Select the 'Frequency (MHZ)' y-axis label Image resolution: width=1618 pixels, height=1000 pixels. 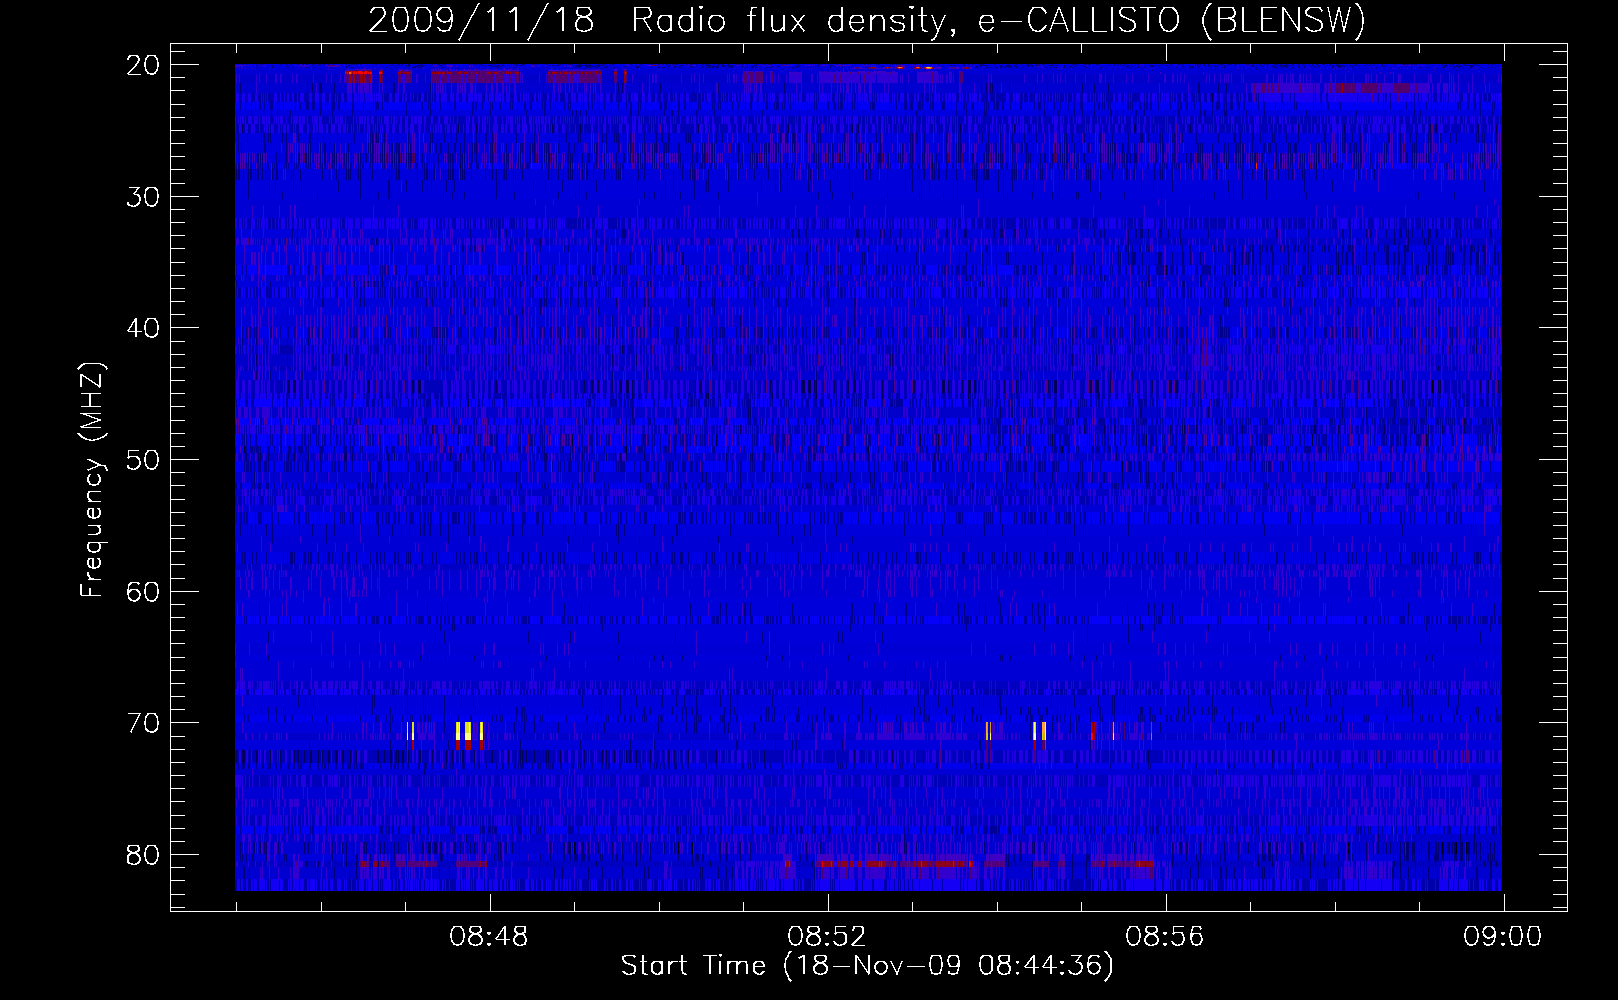(x=92, y=480)
